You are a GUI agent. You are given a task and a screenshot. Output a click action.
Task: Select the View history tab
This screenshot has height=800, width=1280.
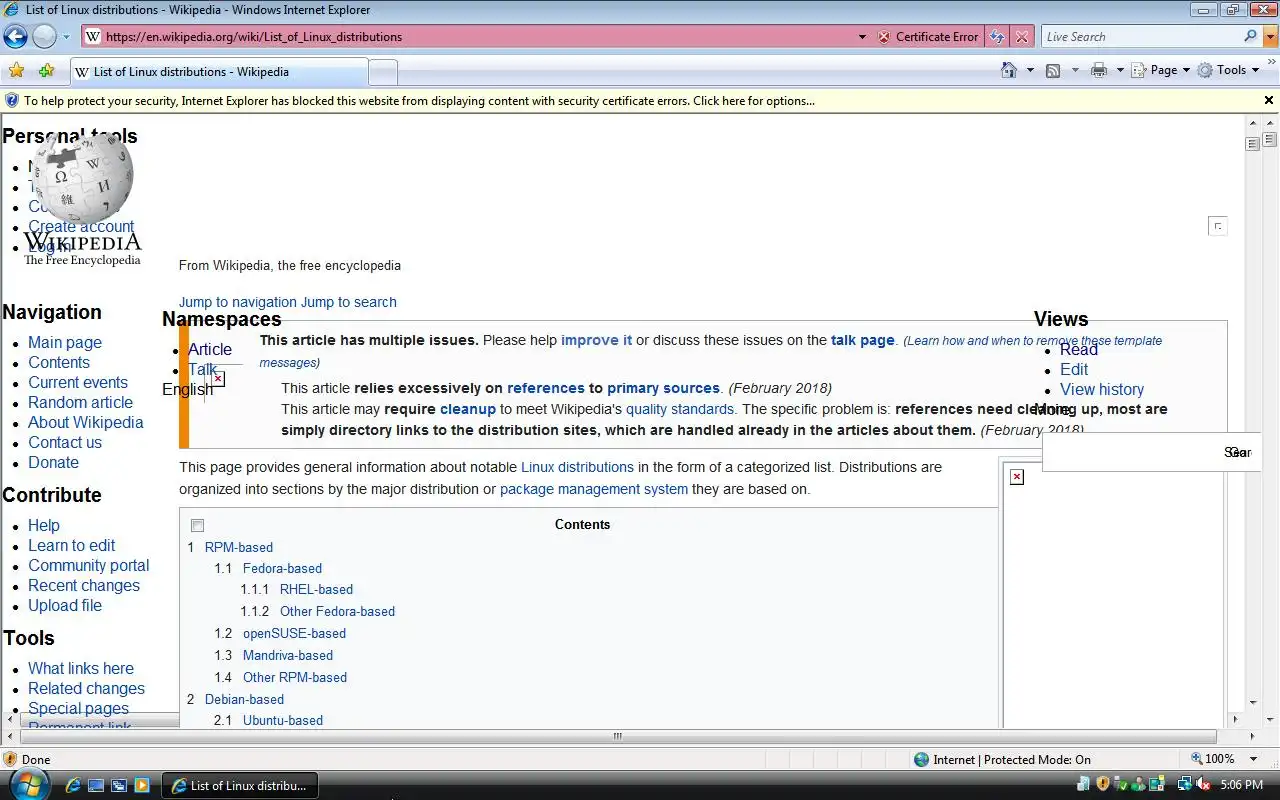click(x=1102, y=389)
